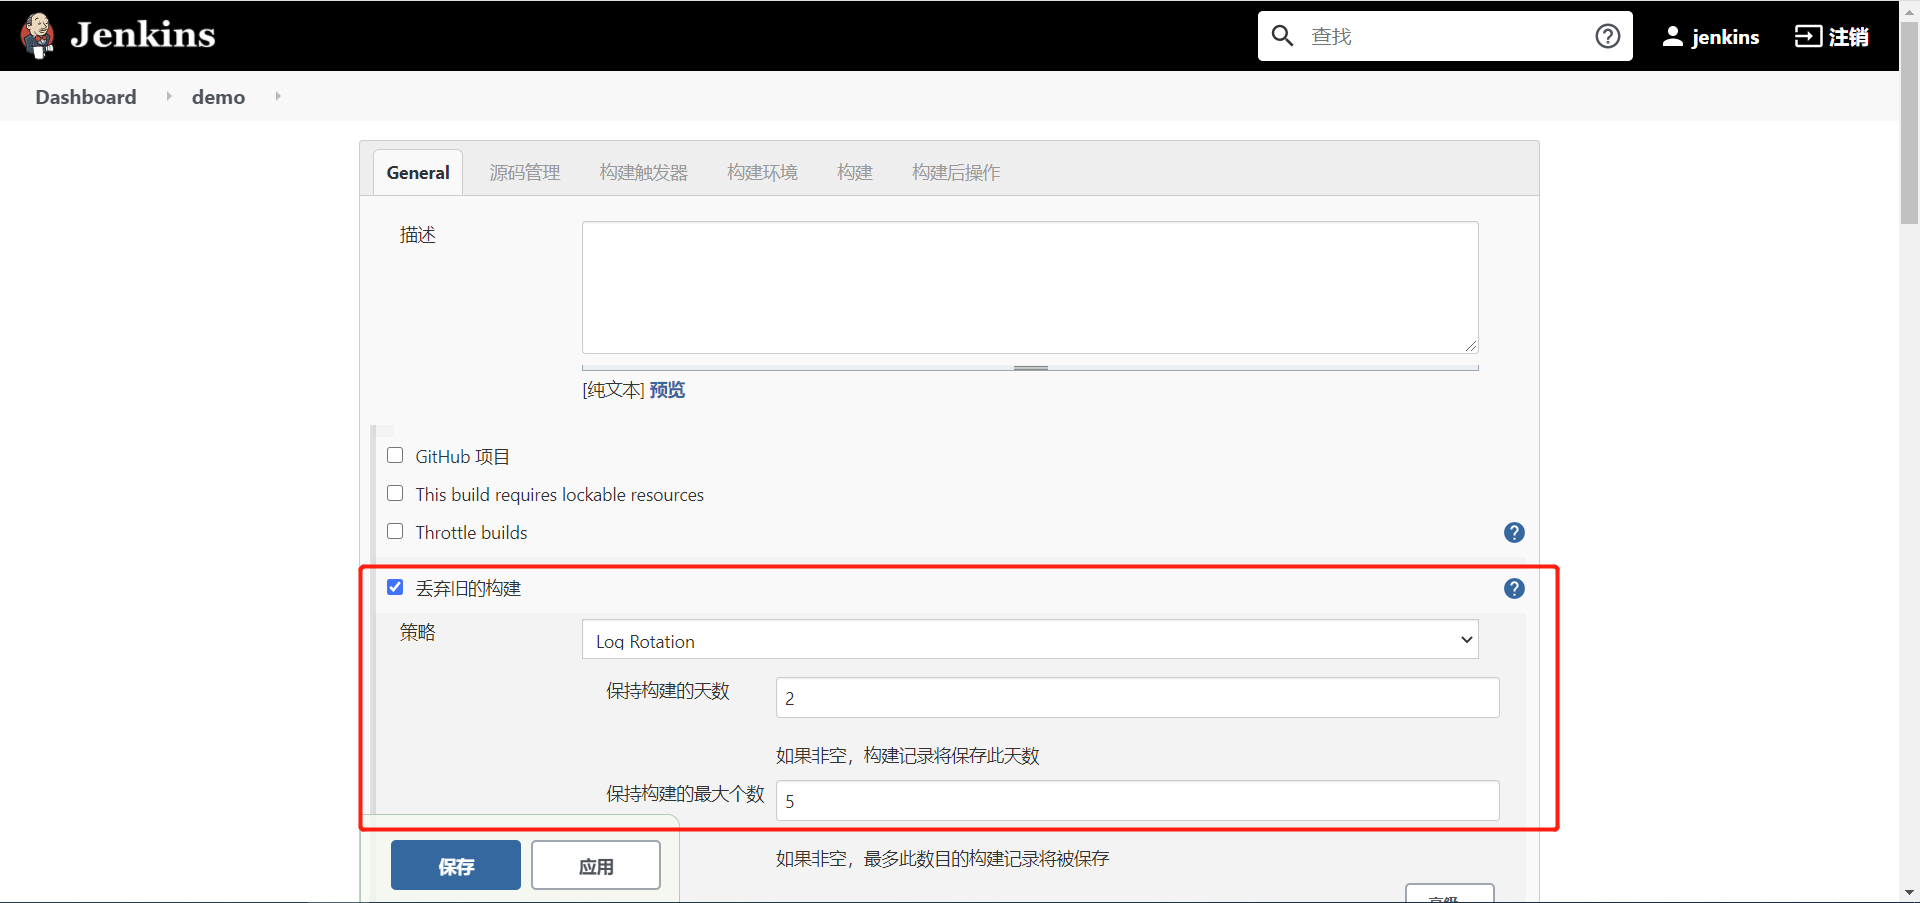Open help for 丢弃旧的构建 option

click(x=1514, y=589)
